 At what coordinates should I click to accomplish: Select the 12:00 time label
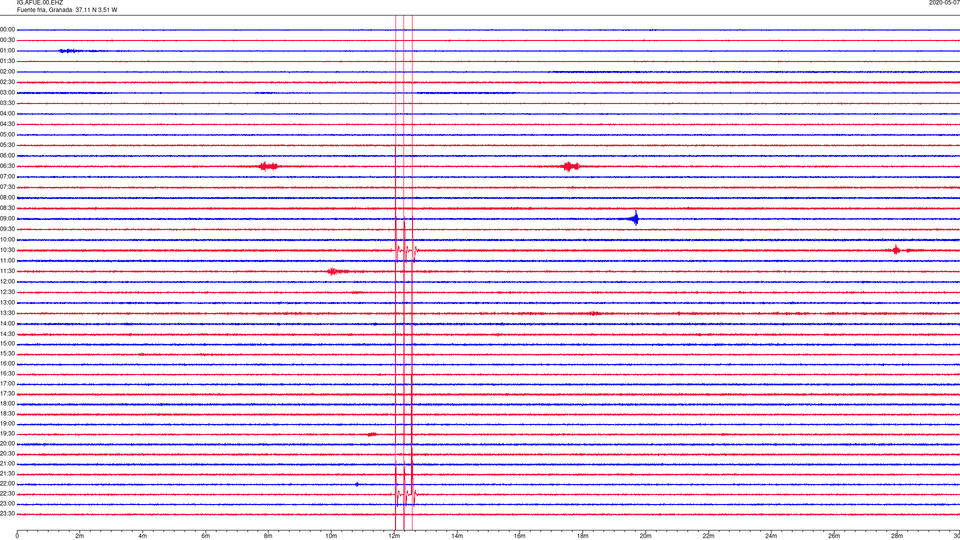tap(8, 282)
